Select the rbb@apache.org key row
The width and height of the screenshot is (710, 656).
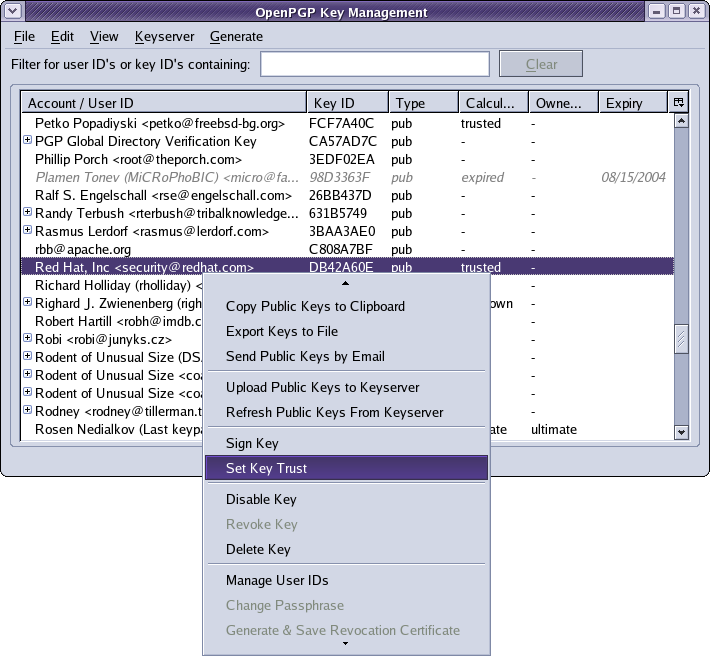pos(347,249)
